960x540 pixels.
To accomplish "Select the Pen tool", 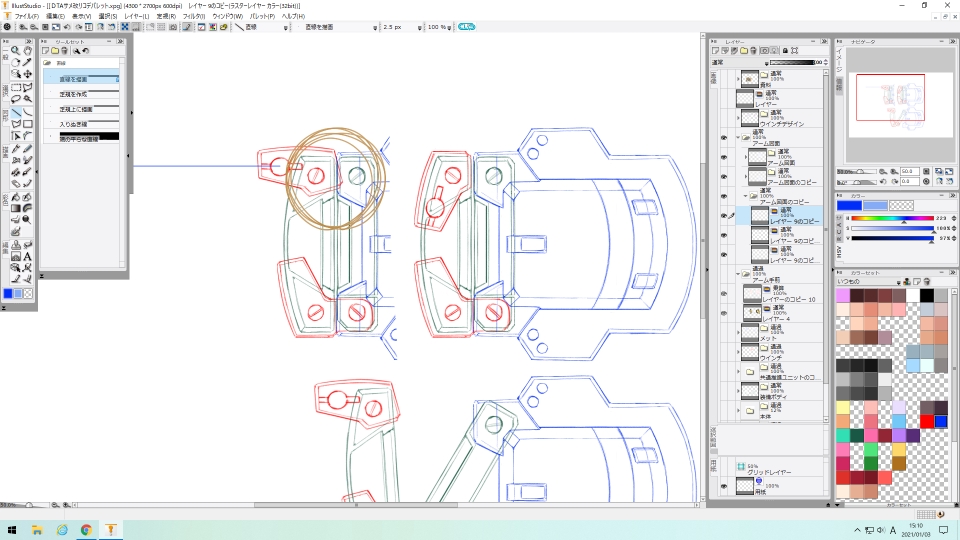I will point(16,149).
